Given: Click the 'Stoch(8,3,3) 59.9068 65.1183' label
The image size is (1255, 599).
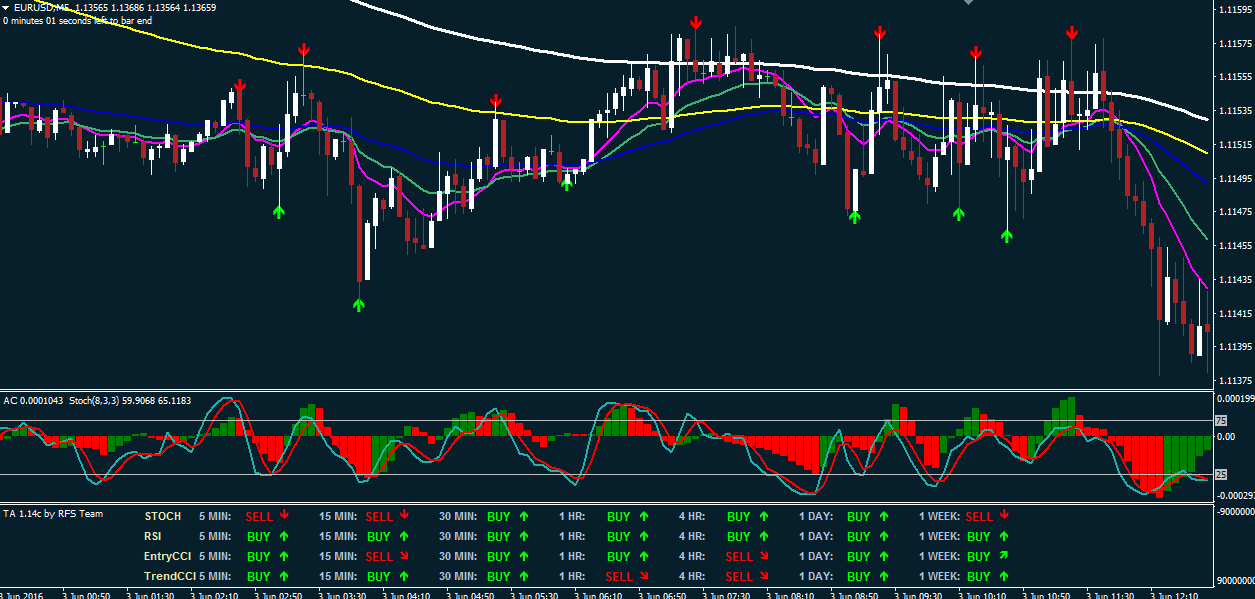Looking at the screenshot, I should 130,401.
